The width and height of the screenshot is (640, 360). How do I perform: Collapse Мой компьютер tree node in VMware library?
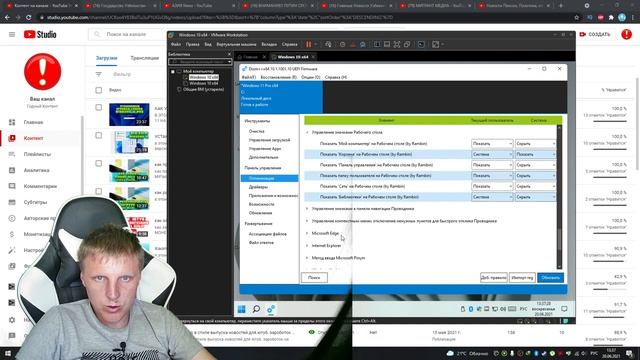coord(173,71)
